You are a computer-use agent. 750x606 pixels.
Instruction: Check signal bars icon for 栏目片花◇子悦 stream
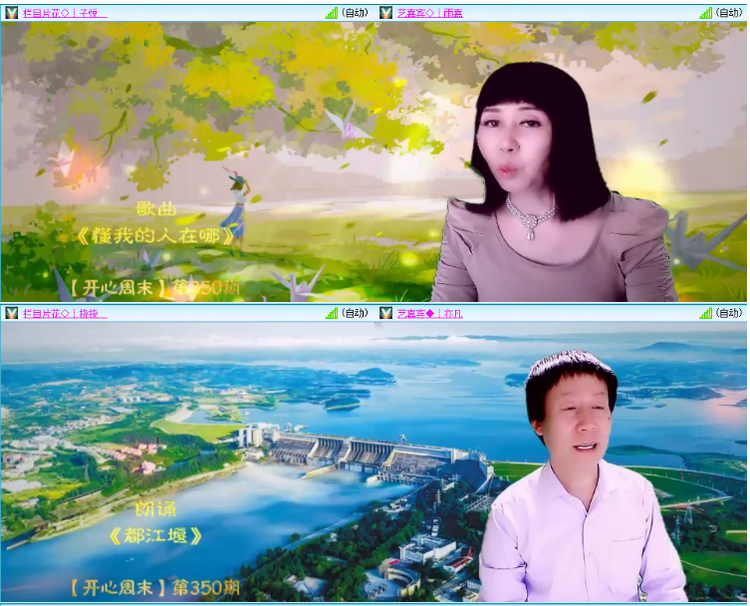click(331, 13)
